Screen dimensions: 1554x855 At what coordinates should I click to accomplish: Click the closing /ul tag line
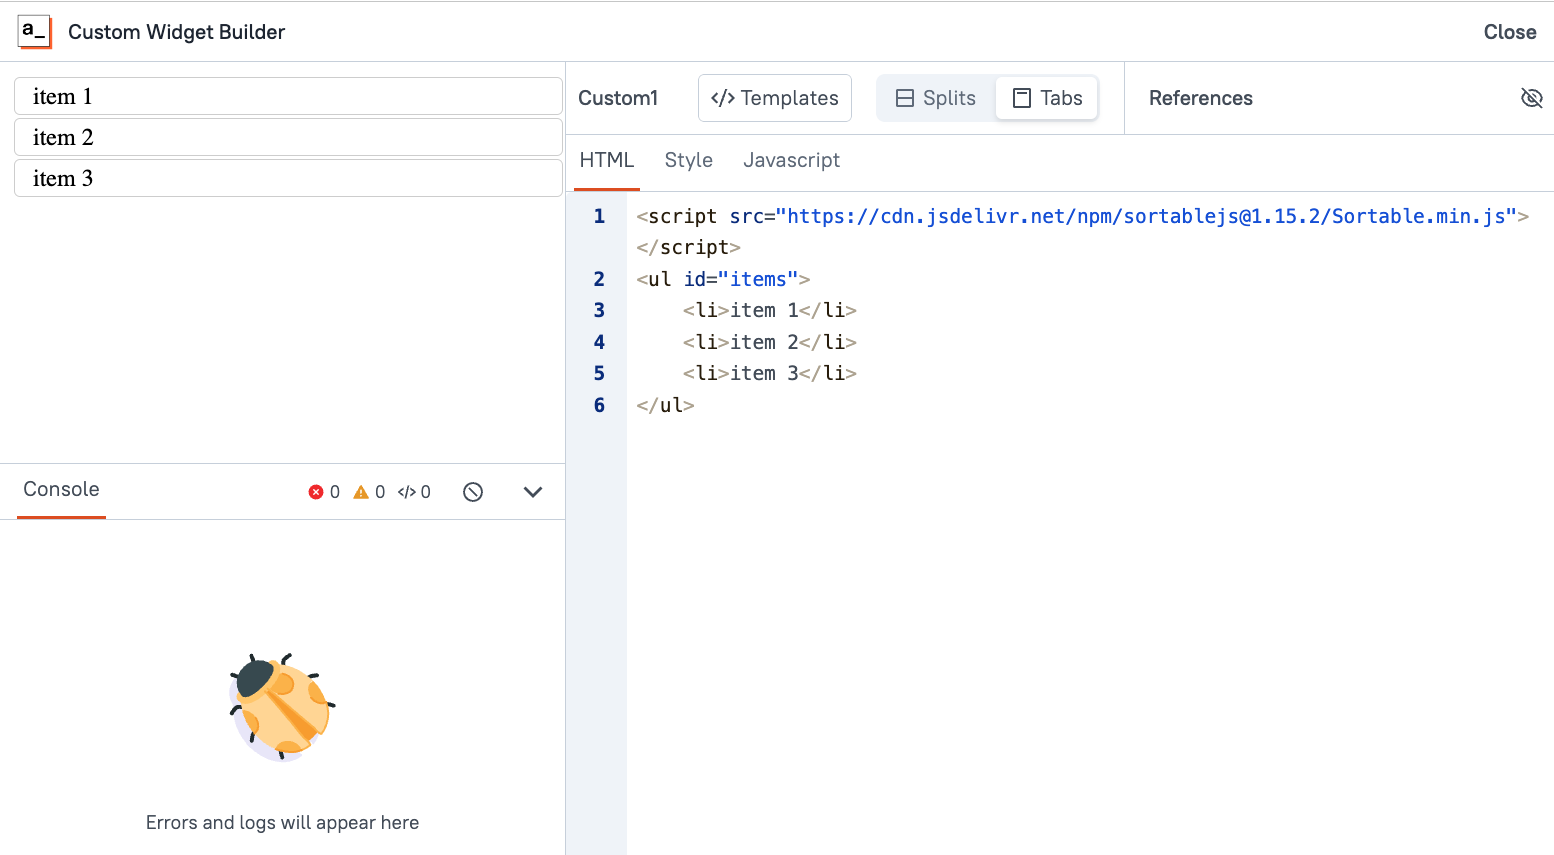point(665,405)
